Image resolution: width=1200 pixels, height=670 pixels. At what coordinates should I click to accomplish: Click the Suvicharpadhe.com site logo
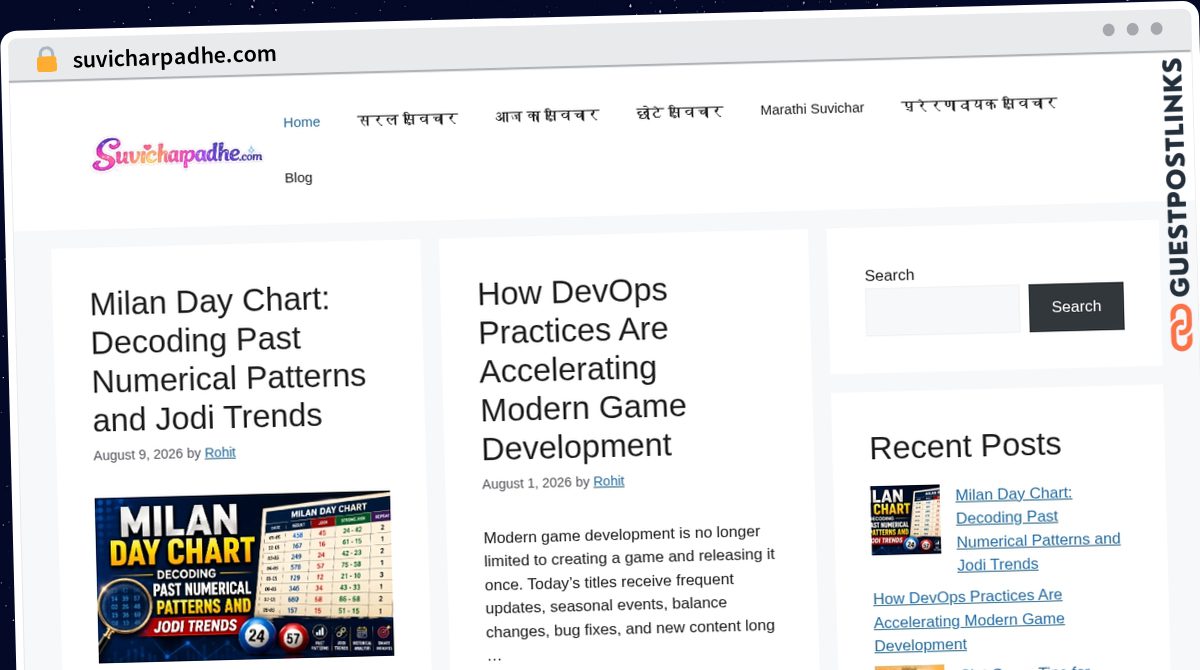pyautogui.click(x=177, y=154)
